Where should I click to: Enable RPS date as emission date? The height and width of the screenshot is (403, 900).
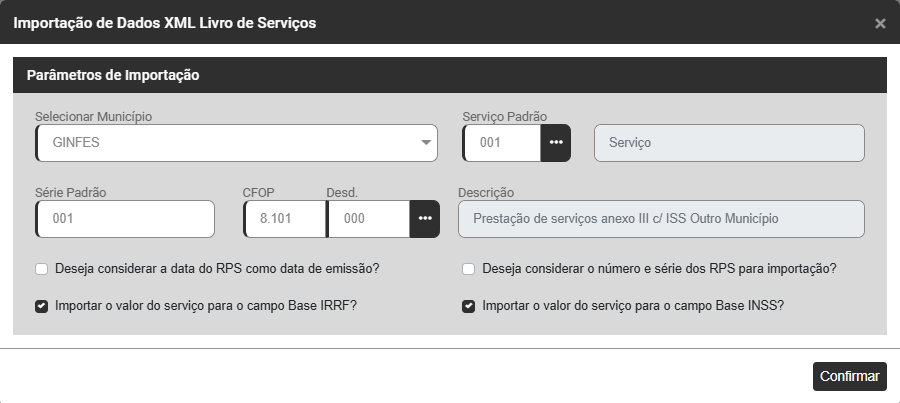tap(41, 269)
